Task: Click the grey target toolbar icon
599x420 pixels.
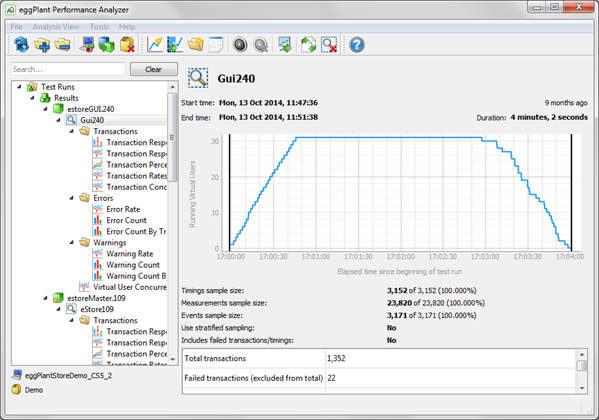Action: click(261, 45)
